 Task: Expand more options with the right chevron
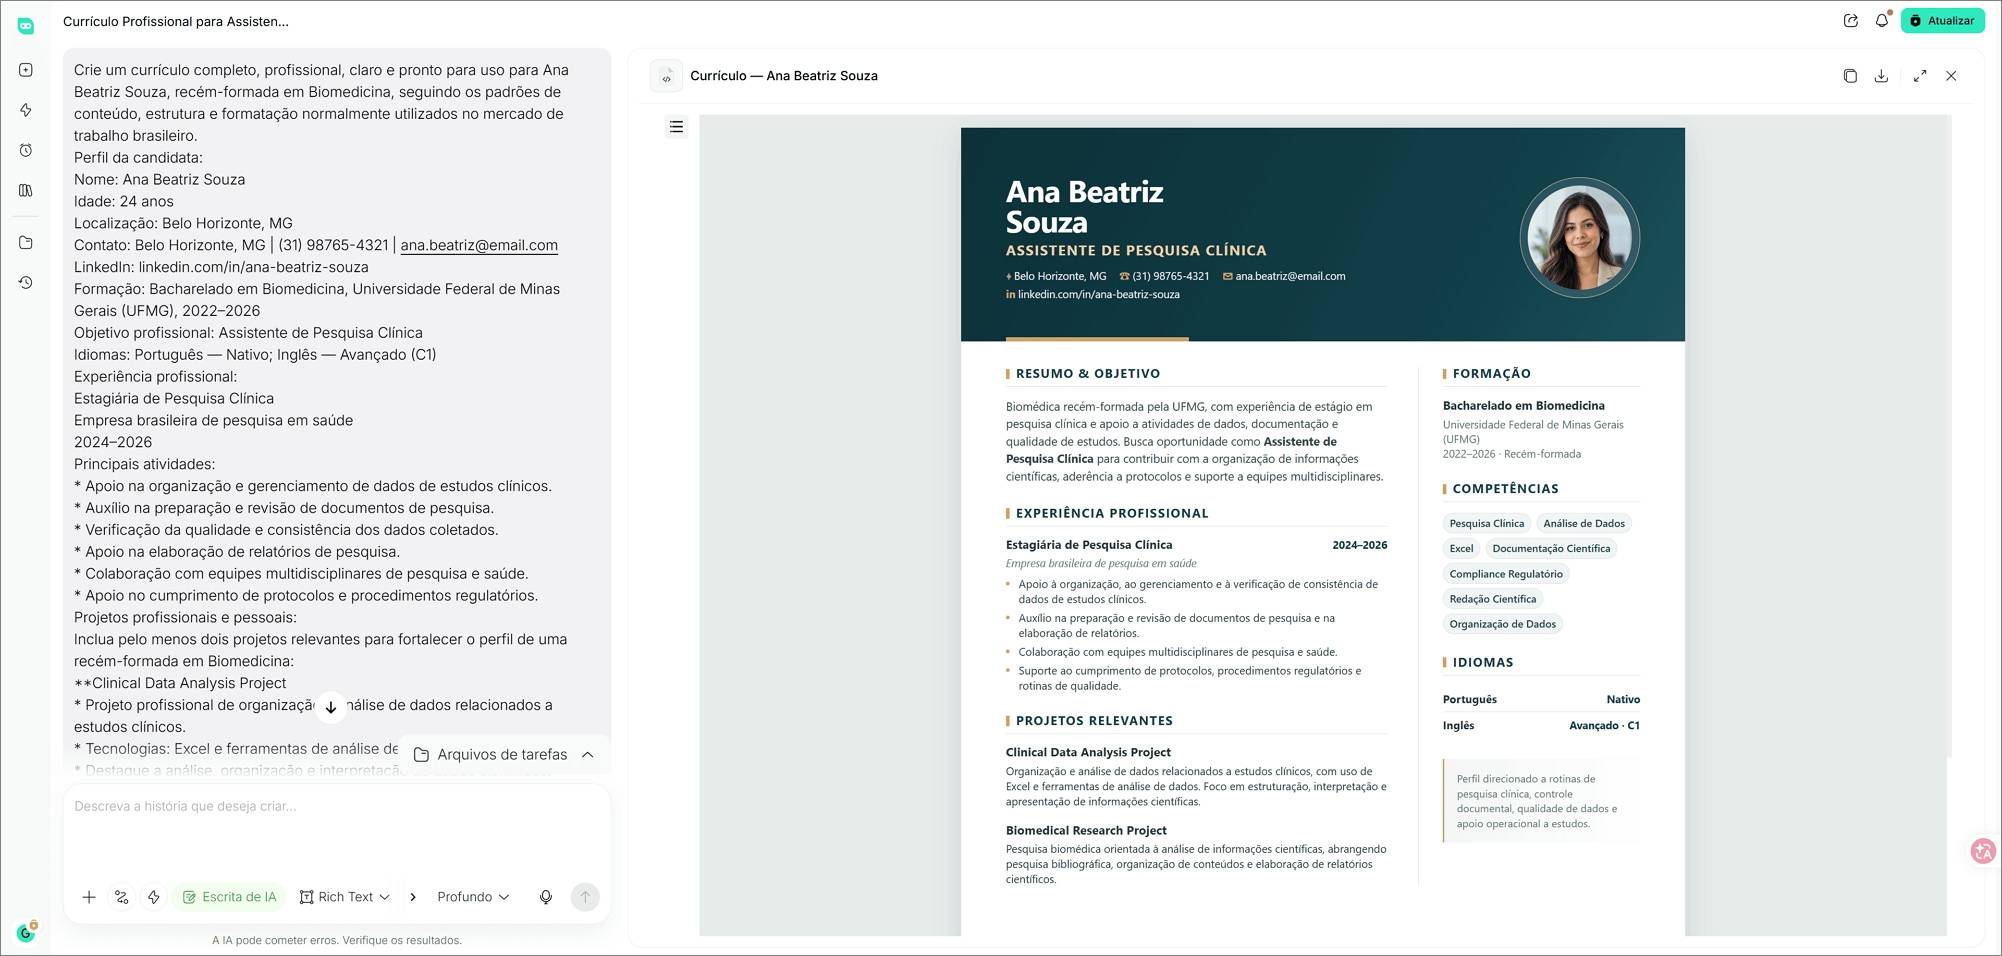tap(413, 897)
